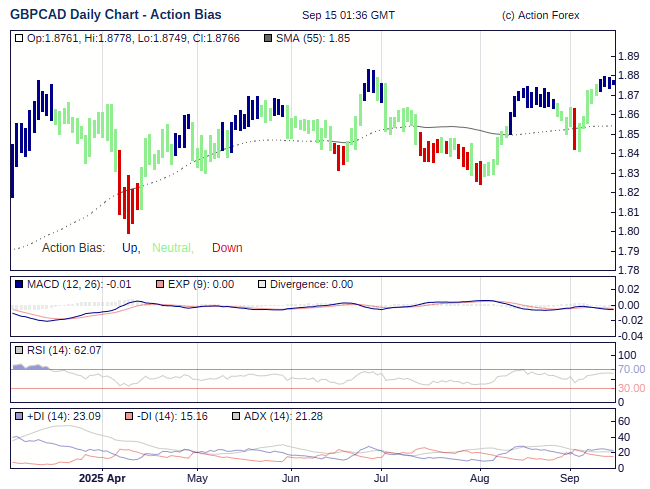The width and height of the screenshot is (650, 489).
Task: Click the GBPCAD Daily Chart title
Action: (116, 15)
